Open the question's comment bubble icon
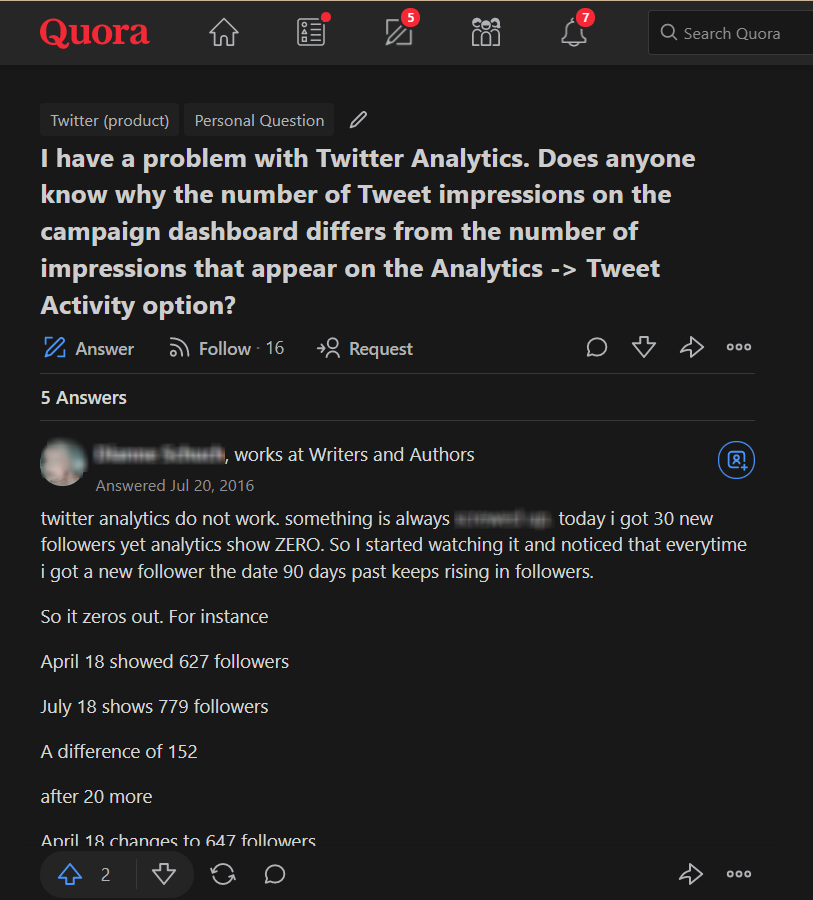The width and height of the screenshot is (813, 900). [597, 348]
